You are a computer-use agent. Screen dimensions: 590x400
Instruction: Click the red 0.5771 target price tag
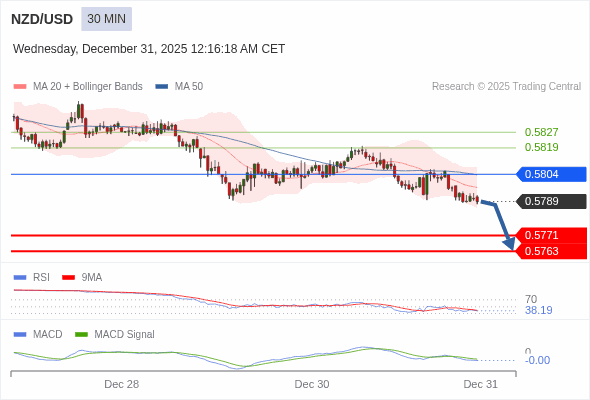click(551, 235)
